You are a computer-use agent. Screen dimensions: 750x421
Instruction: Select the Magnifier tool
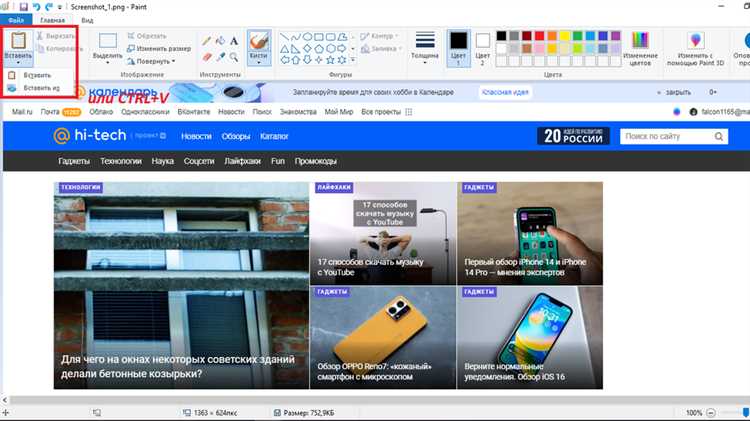pos(233,57)
